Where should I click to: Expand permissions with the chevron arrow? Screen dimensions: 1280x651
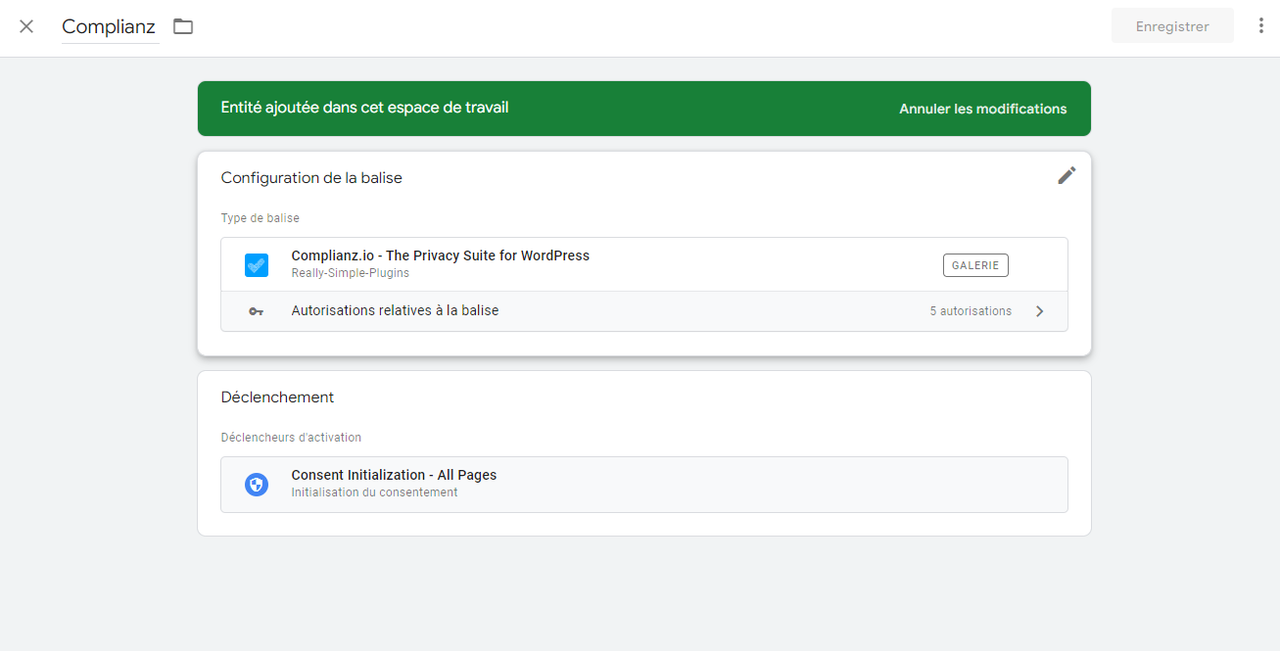[x=1040, y=311]
